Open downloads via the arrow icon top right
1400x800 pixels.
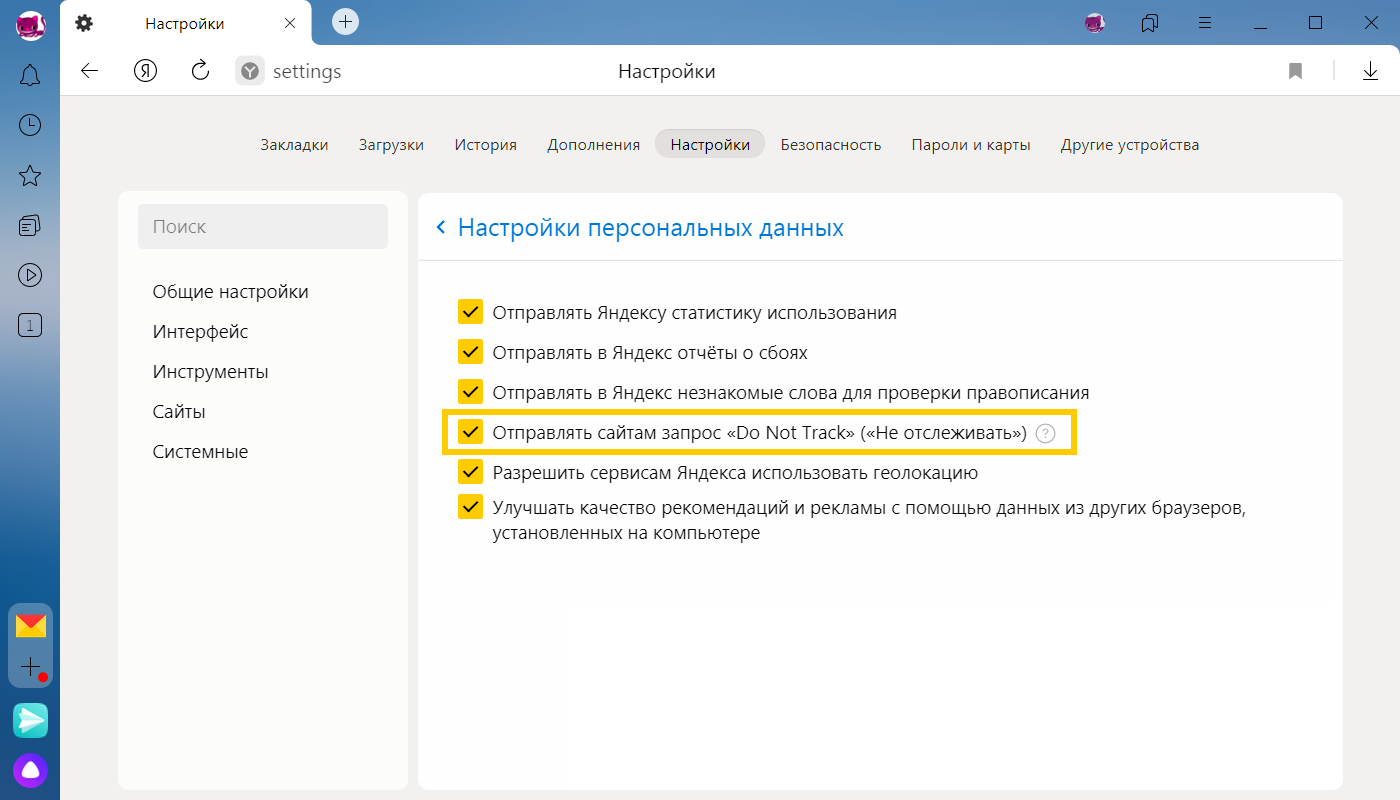1368,70
